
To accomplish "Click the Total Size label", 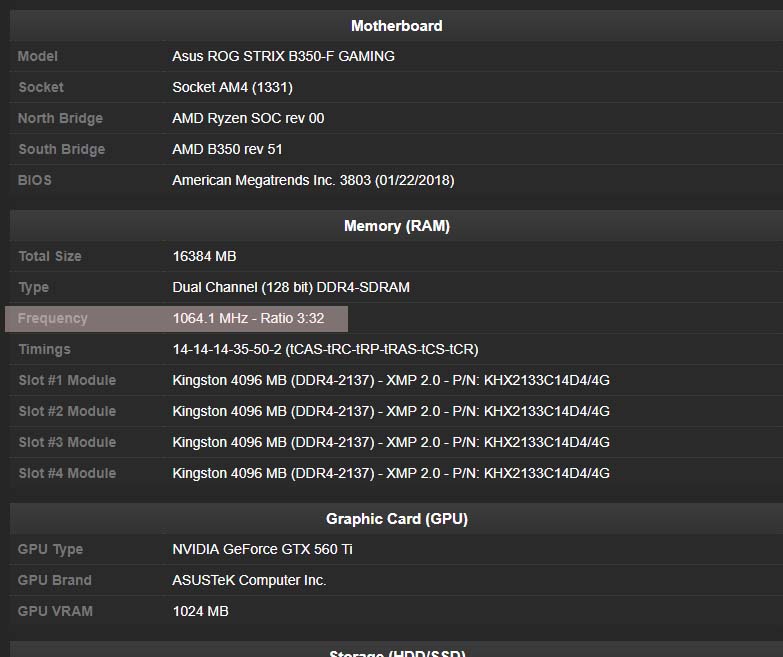I will click(50, 256).
